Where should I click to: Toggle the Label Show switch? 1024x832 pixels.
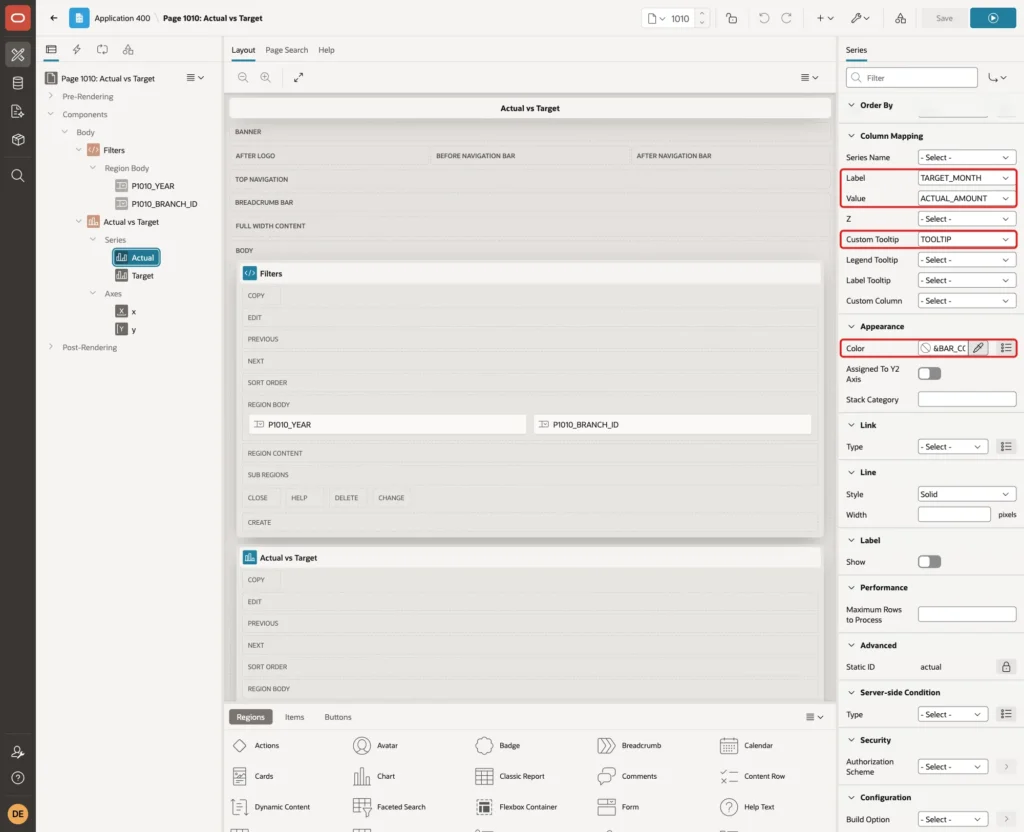tap(929, 562)
